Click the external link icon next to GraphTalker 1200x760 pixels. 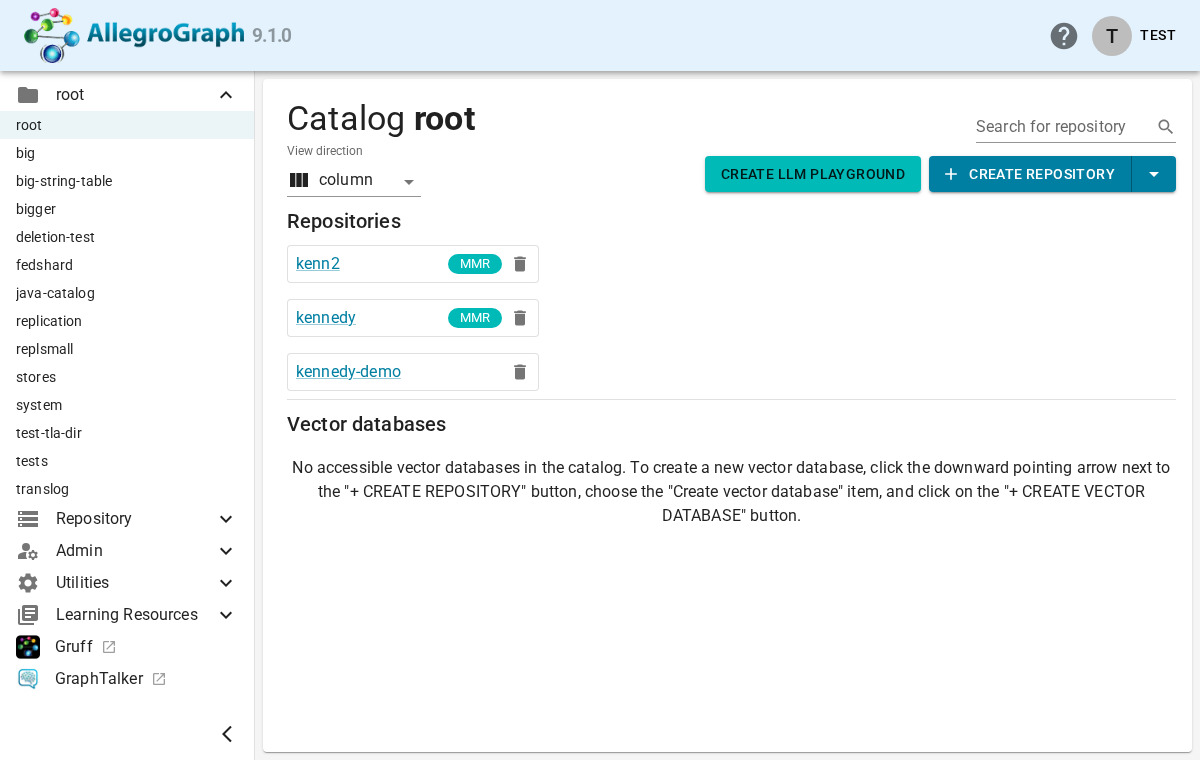tap(159, 679)
